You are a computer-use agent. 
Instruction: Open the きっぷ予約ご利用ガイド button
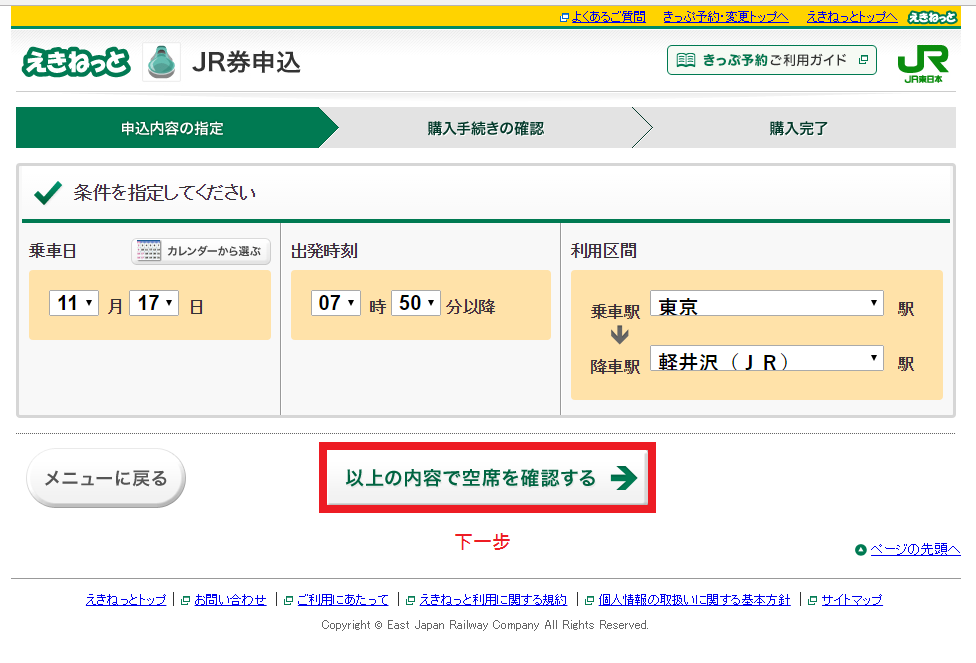click(x=772, y=60)
